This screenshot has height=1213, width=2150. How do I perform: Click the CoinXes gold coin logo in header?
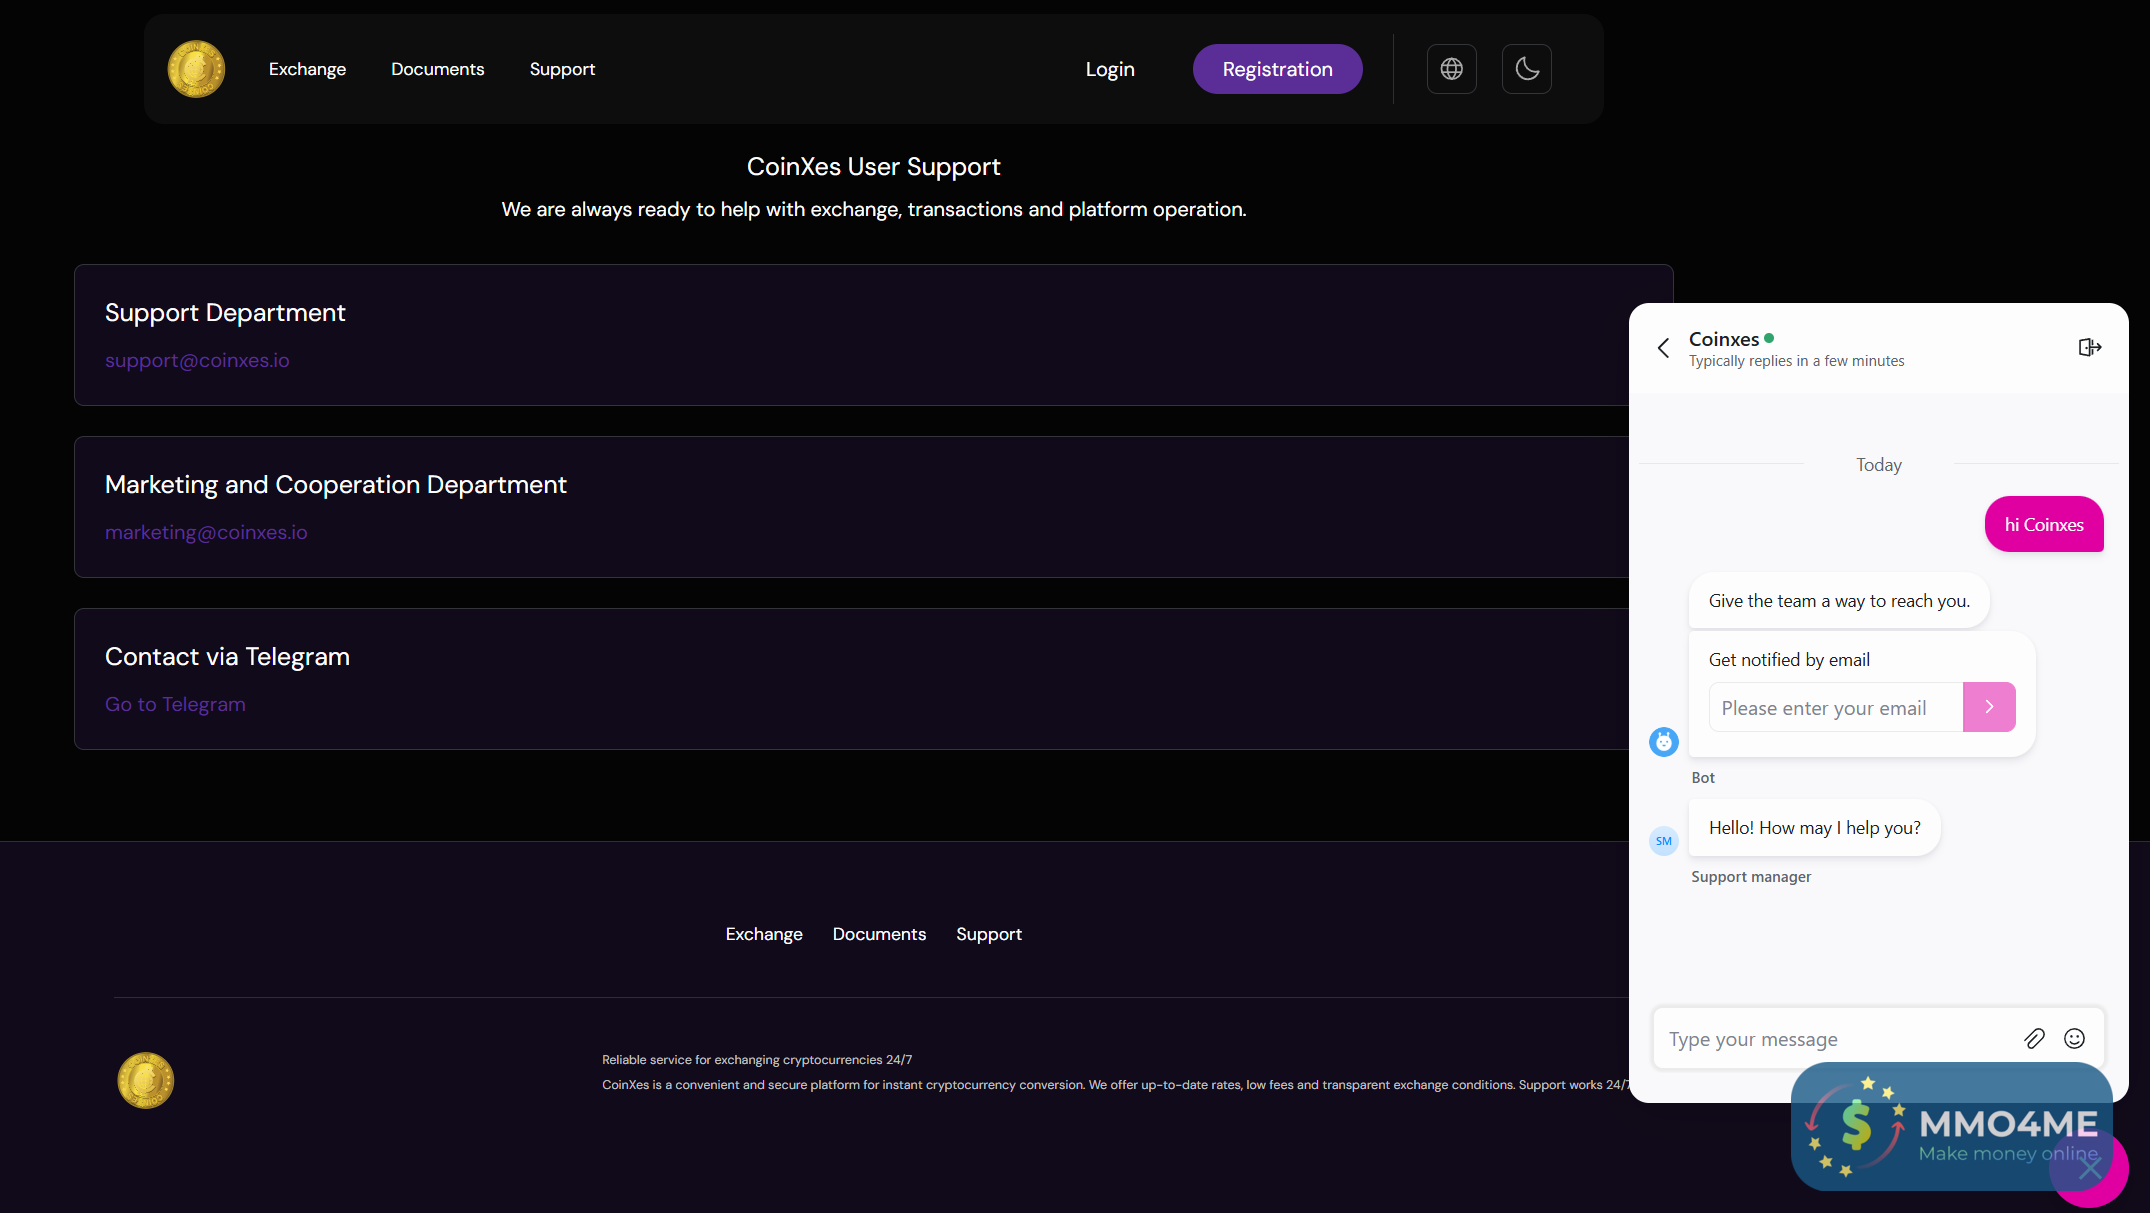196,69
